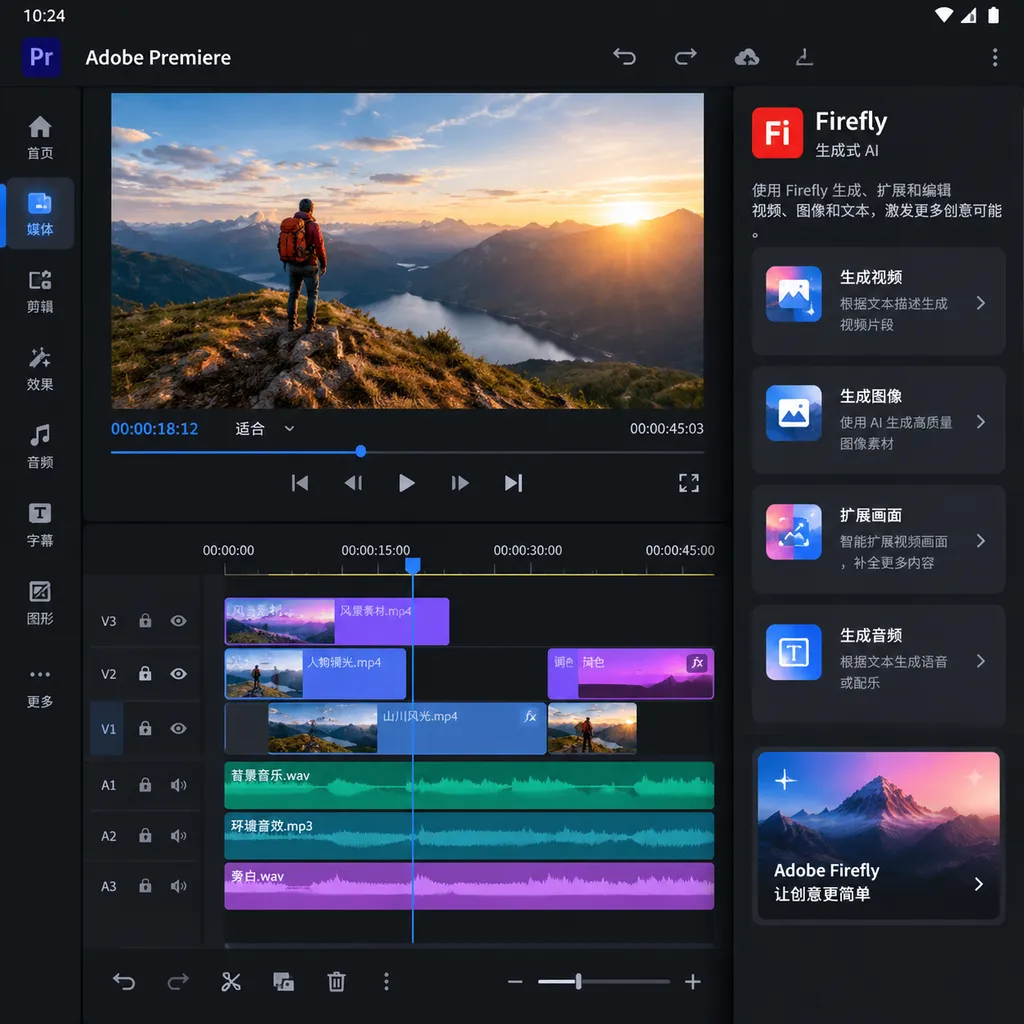
Task: Lock the A1 audio track
Action: click(x=145, y=785)
